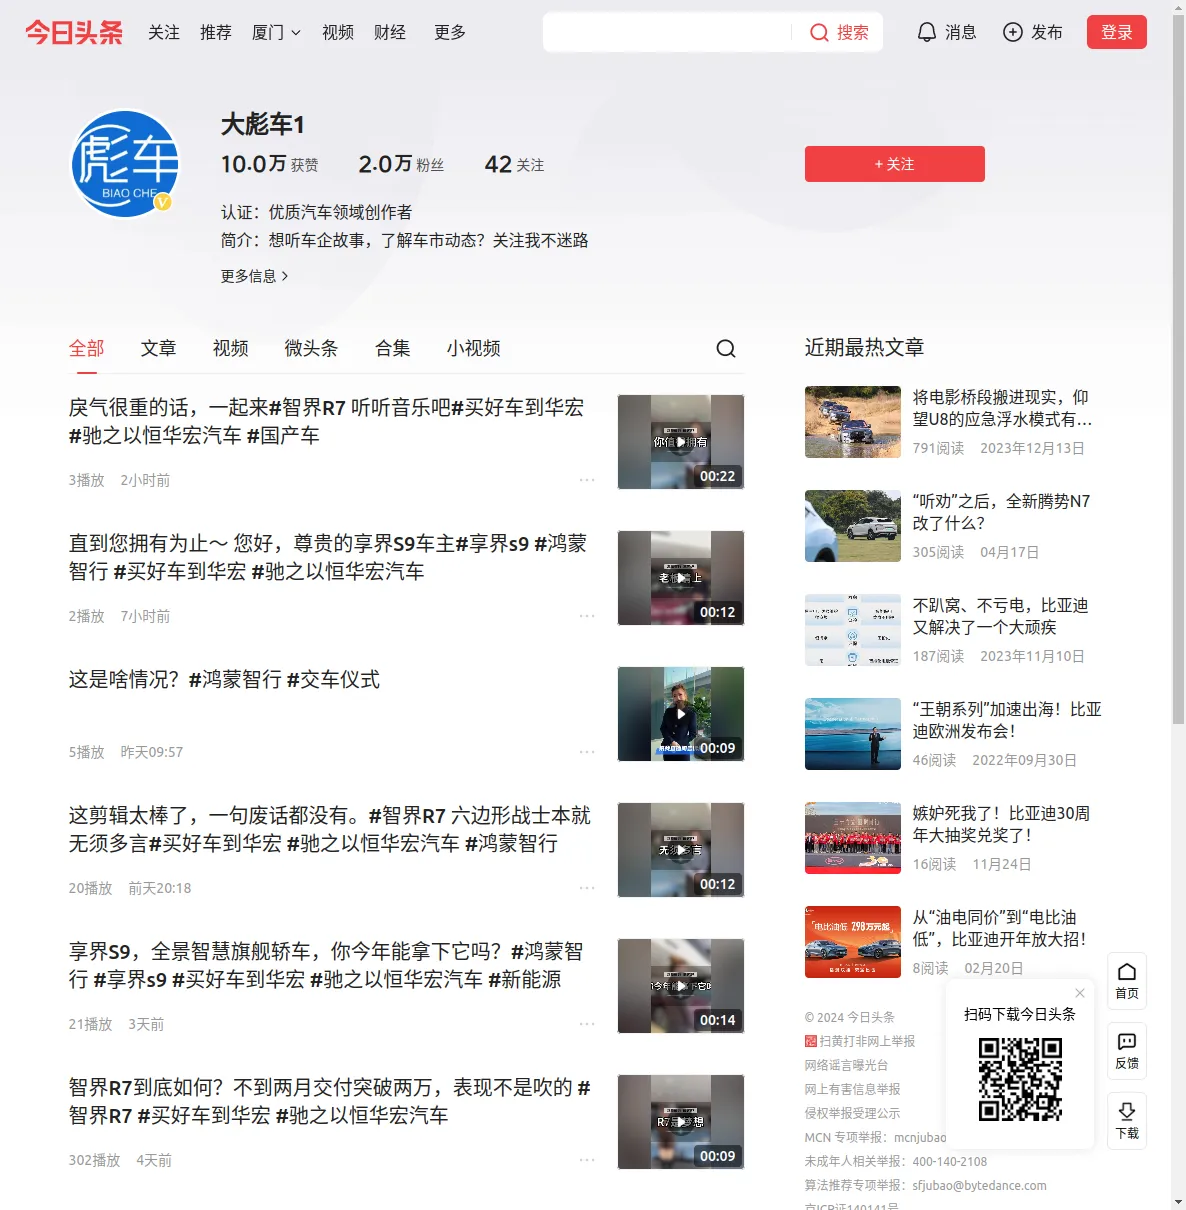Play the 六边形战士 00:12 video thumbnail
This screenshot has height=1210, width=1186.
pyautogui.click(x=681, y=850)
